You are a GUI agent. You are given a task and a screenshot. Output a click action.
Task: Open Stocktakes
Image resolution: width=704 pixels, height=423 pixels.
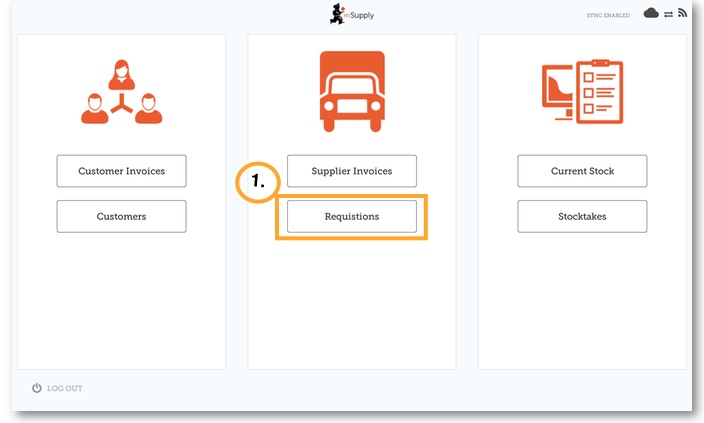click(x=582, y=216)
